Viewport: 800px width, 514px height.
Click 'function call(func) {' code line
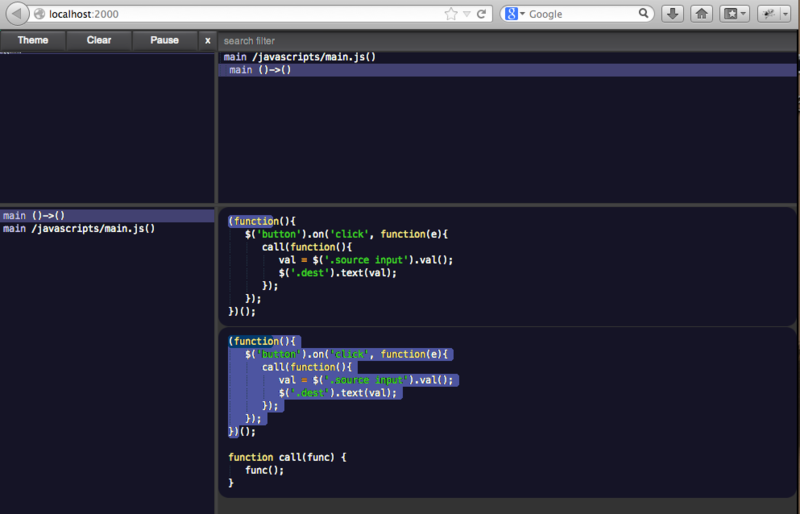click(x=287, y=457)
